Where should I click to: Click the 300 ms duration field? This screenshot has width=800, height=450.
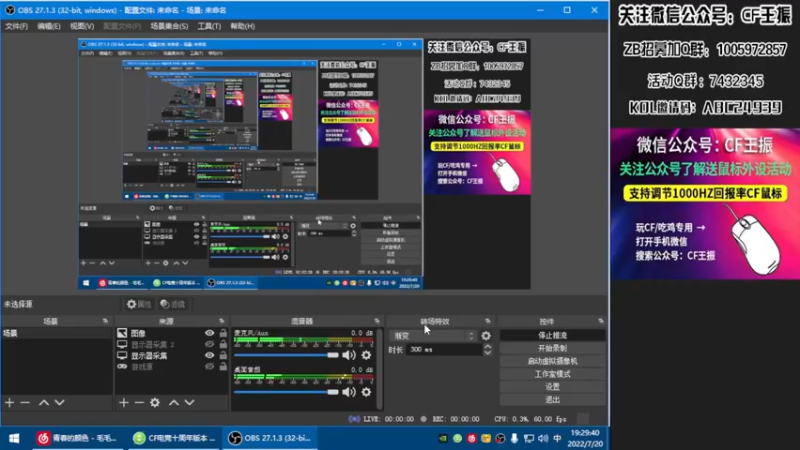pyautogui.click(x=444, y=349)
